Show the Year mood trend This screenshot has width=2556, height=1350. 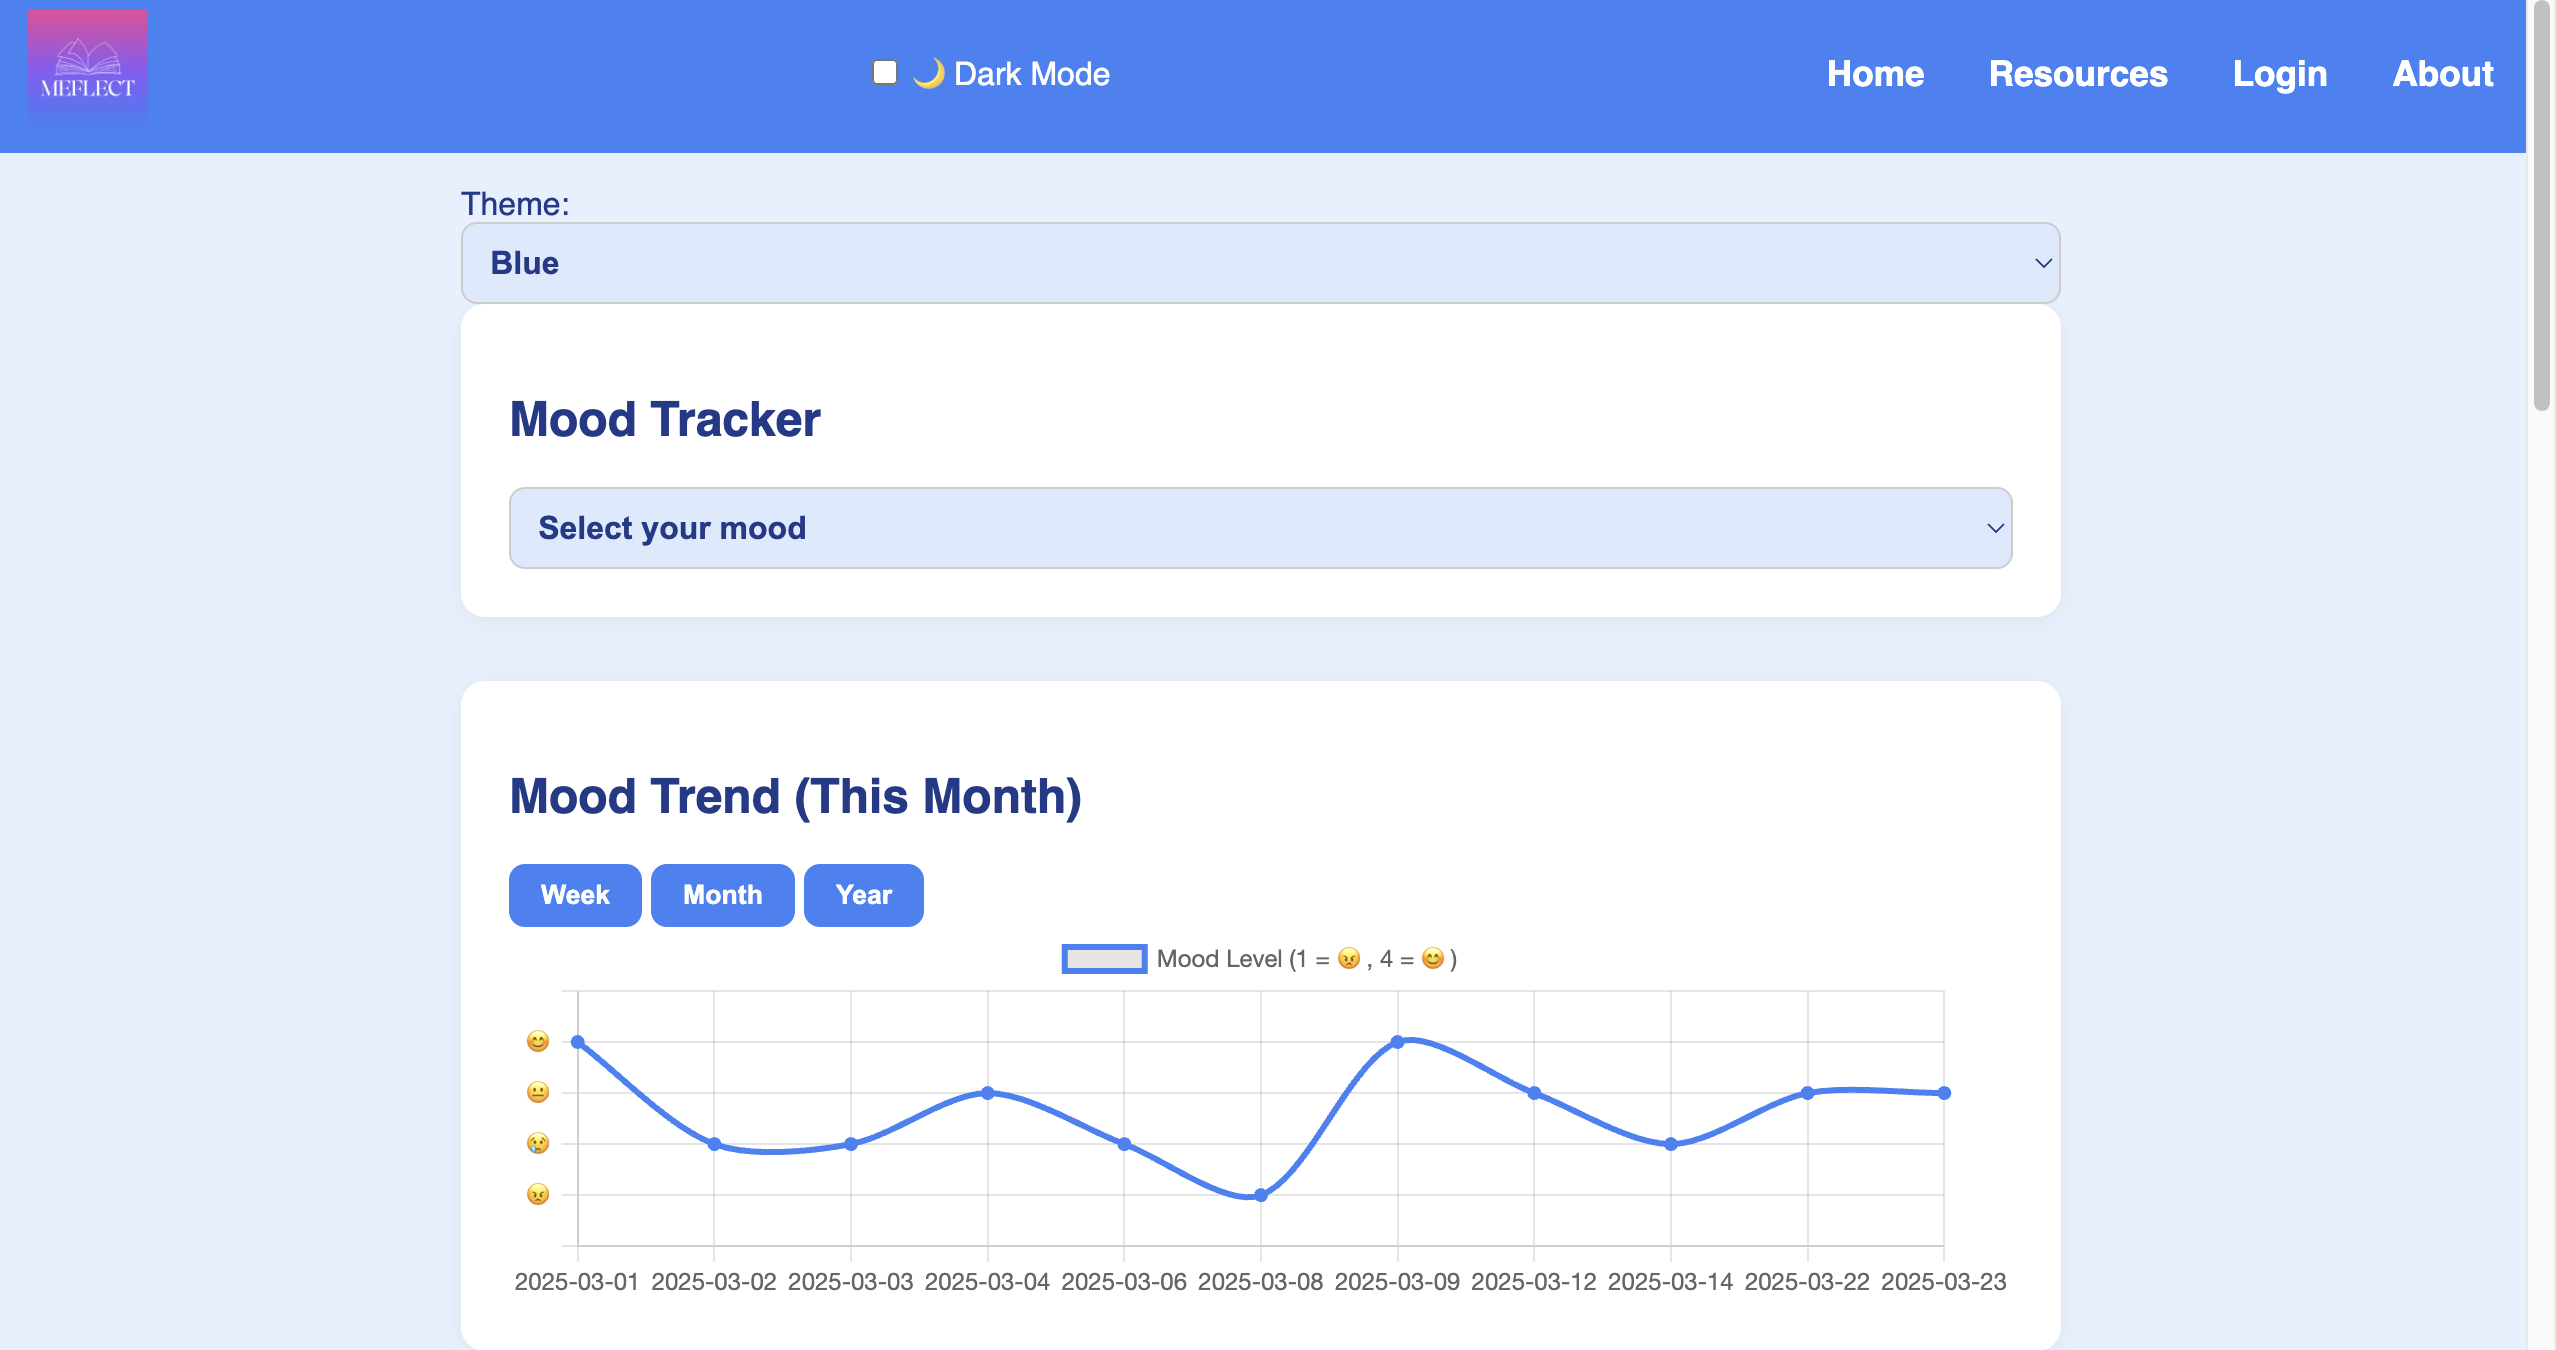[x=863, y=895]
